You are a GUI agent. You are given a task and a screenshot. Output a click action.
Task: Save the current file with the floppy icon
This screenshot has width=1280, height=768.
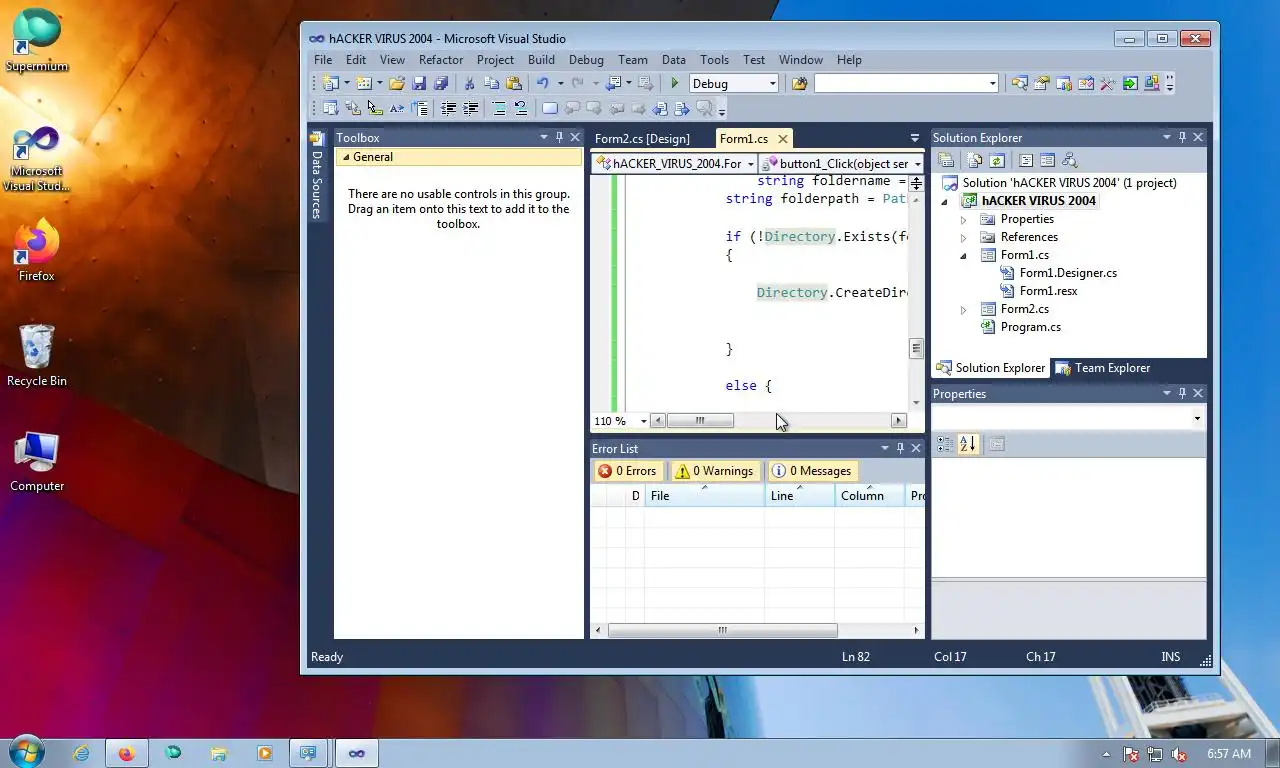(x=419, y=84)
